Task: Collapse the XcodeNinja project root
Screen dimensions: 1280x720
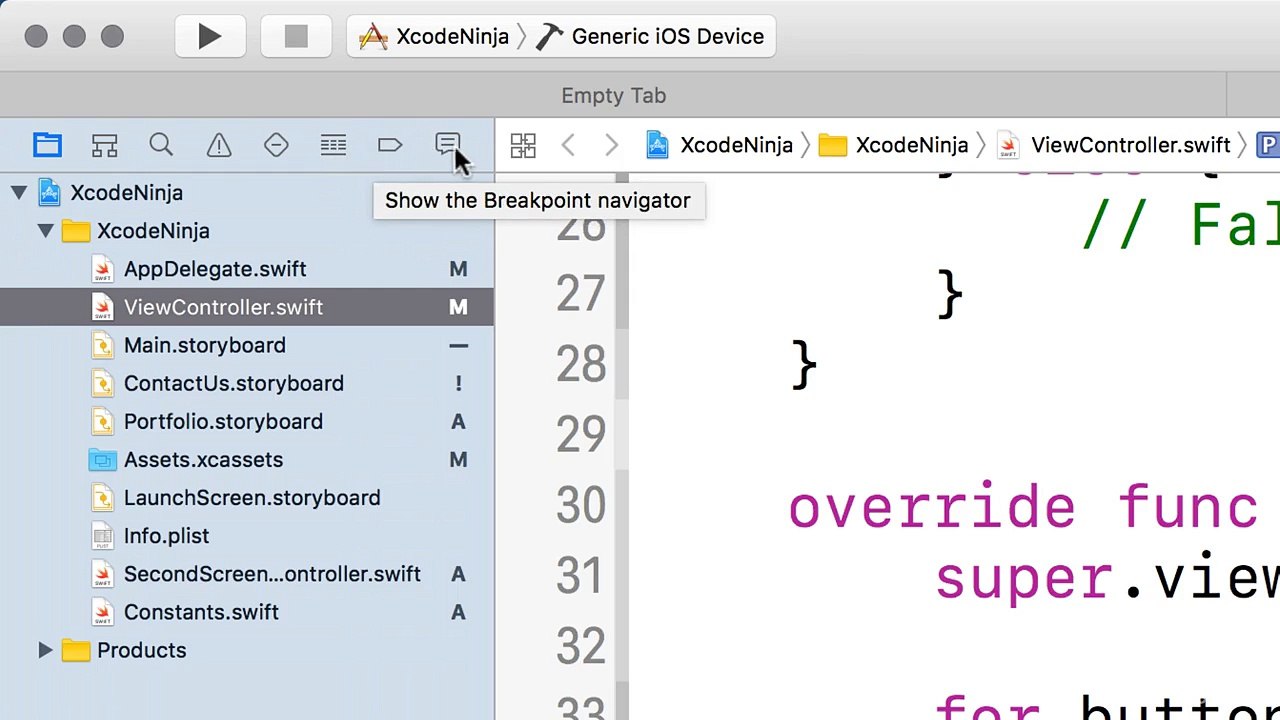Action: pos(19,193)
